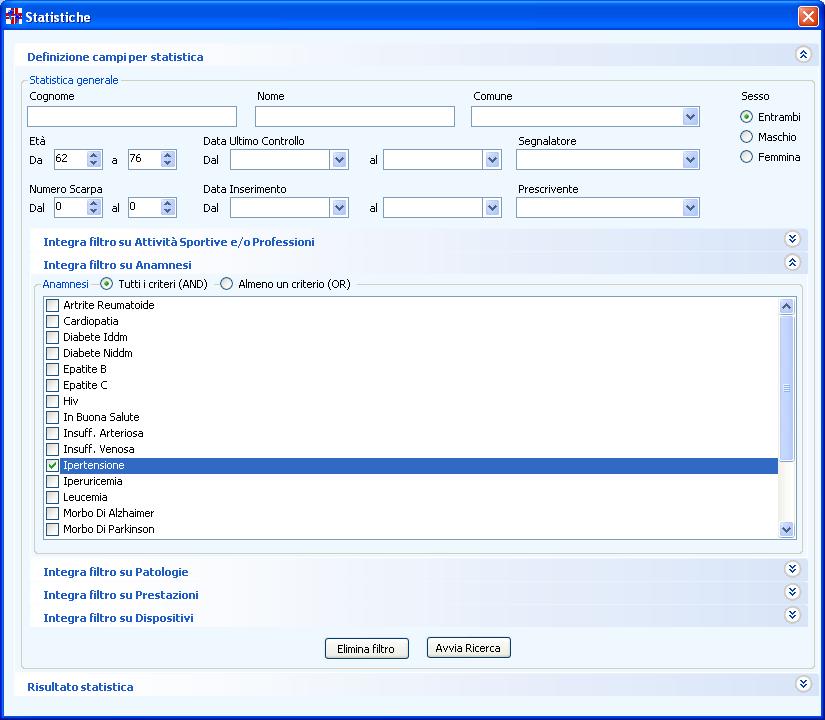The image size is (825, 720).
Task: Click the Avvia Ricerca button
Action: pyautogui.click(x=469, y=648)
